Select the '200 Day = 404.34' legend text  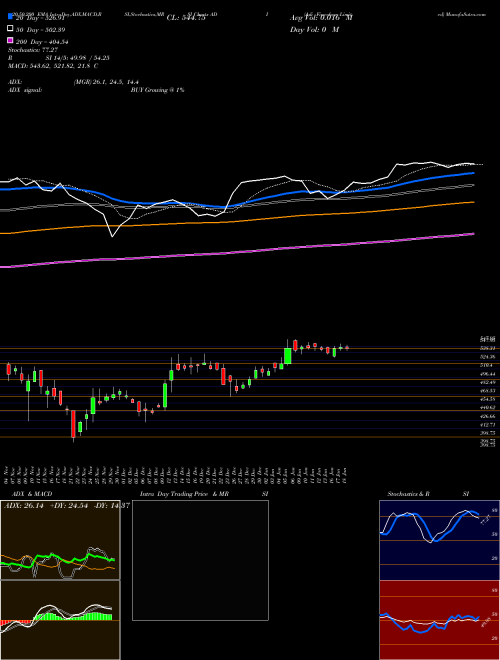pos(43,42)
